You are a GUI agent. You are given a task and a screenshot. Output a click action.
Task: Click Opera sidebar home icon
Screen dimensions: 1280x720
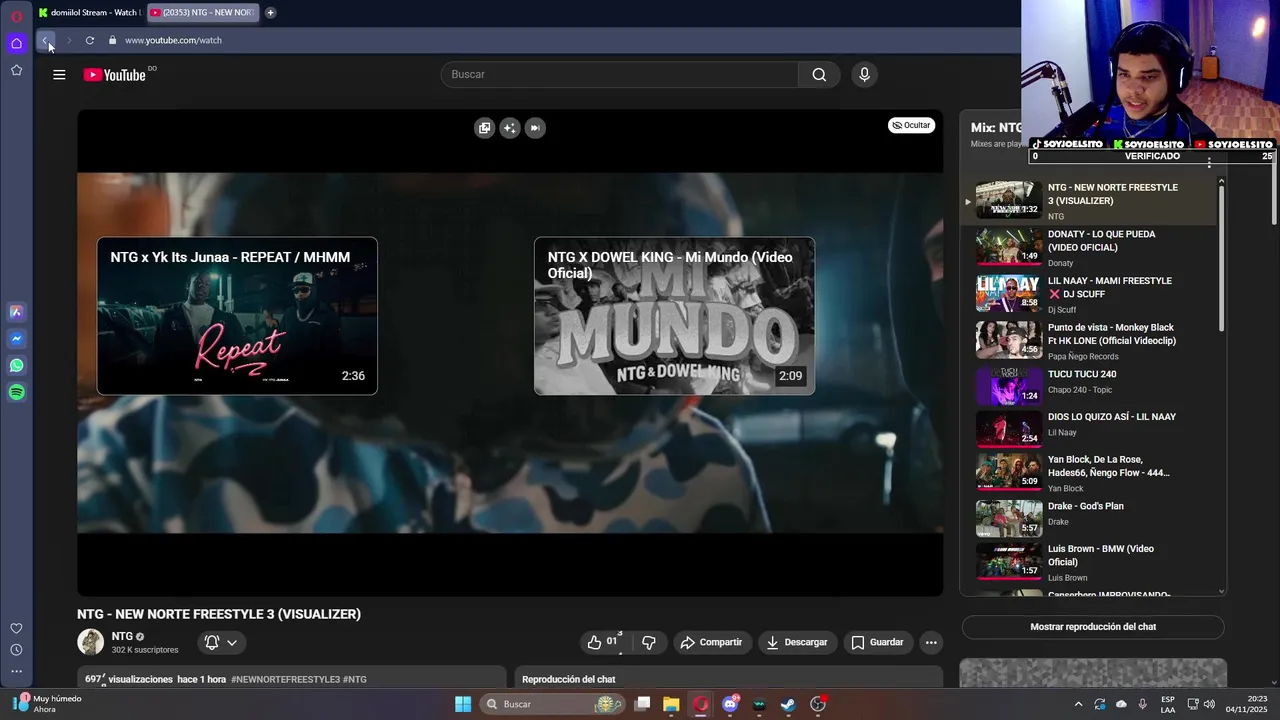[x=16, y=43]
